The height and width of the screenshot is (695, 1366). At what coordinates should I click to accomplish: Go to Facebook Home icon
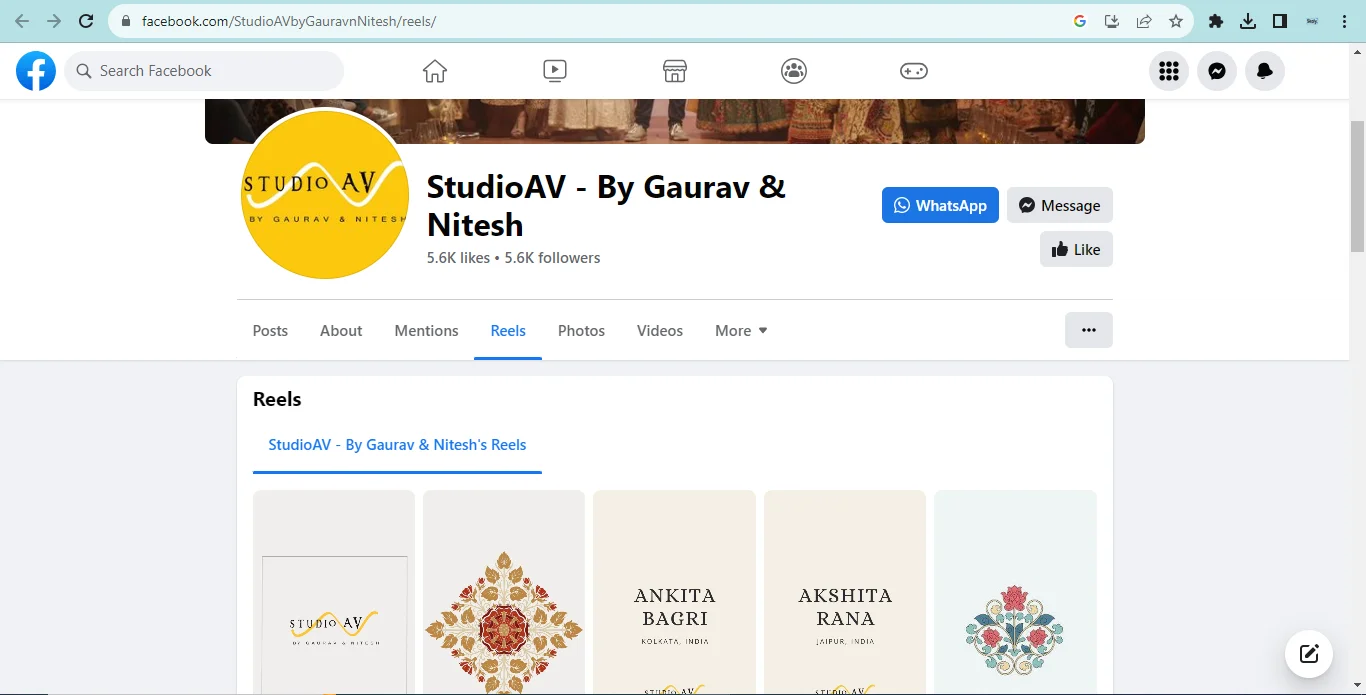tap(434, 71)
